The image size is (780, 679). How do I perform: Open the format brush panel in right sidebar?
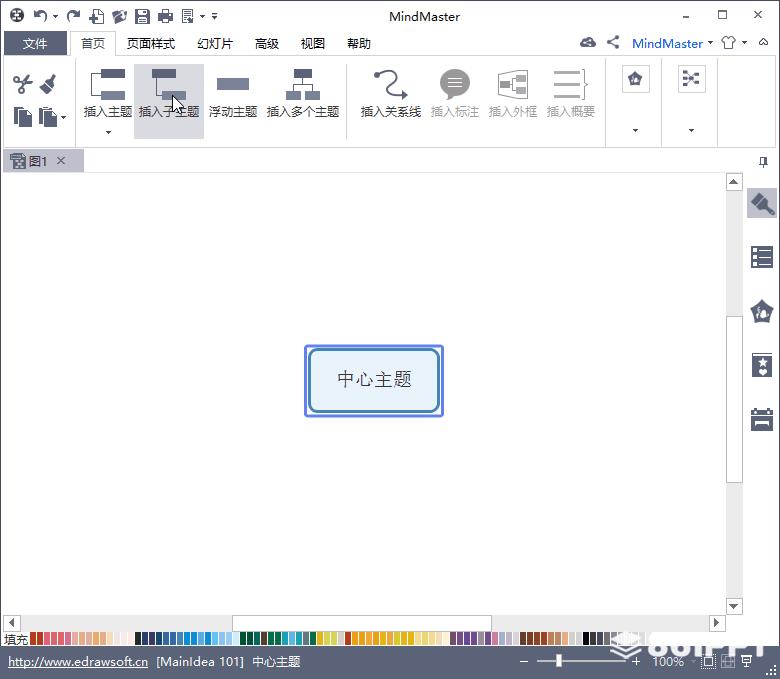click(762, 203)
